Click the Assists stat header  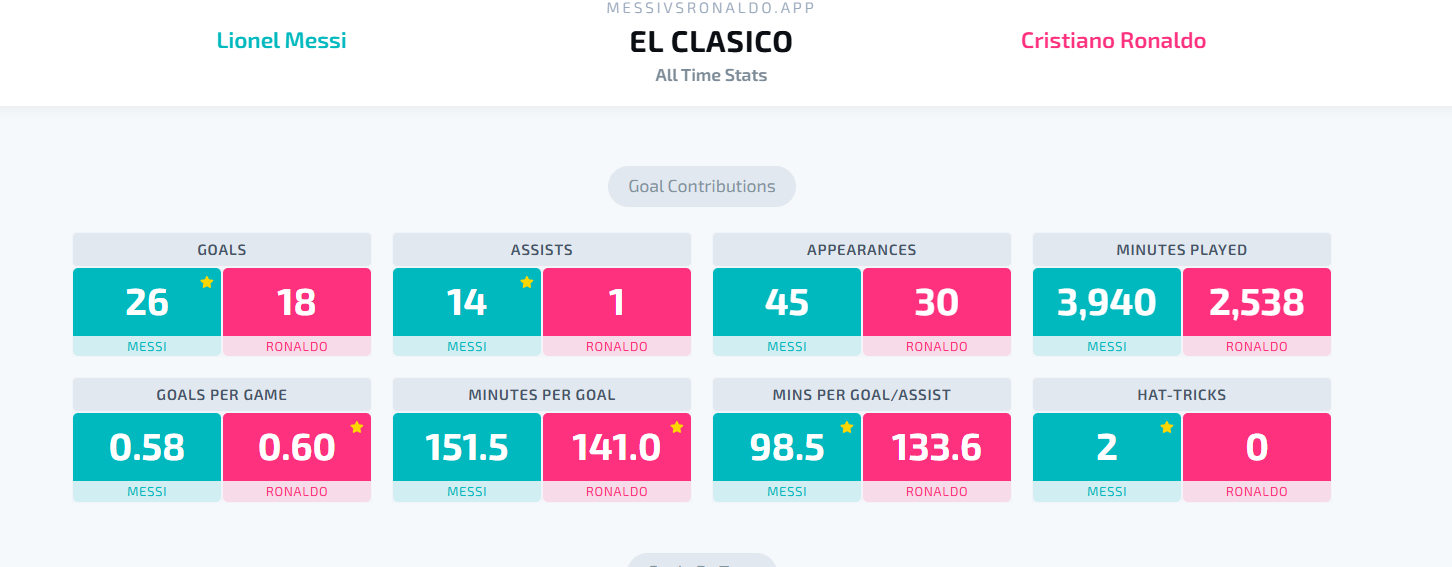542,250
